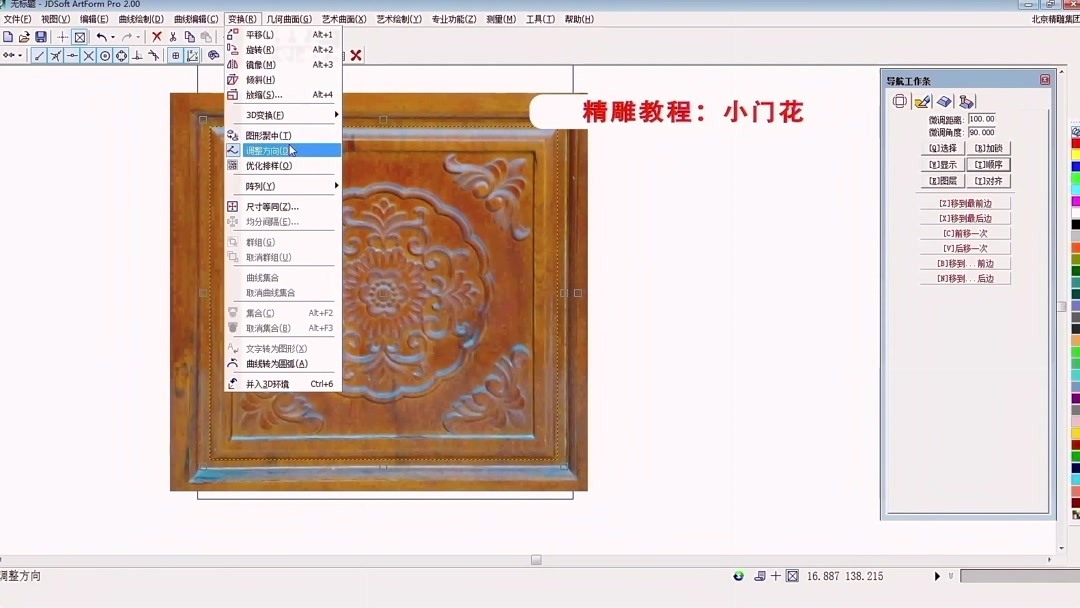
Task: Click the red X delete icon
Action: pos(156,36)
